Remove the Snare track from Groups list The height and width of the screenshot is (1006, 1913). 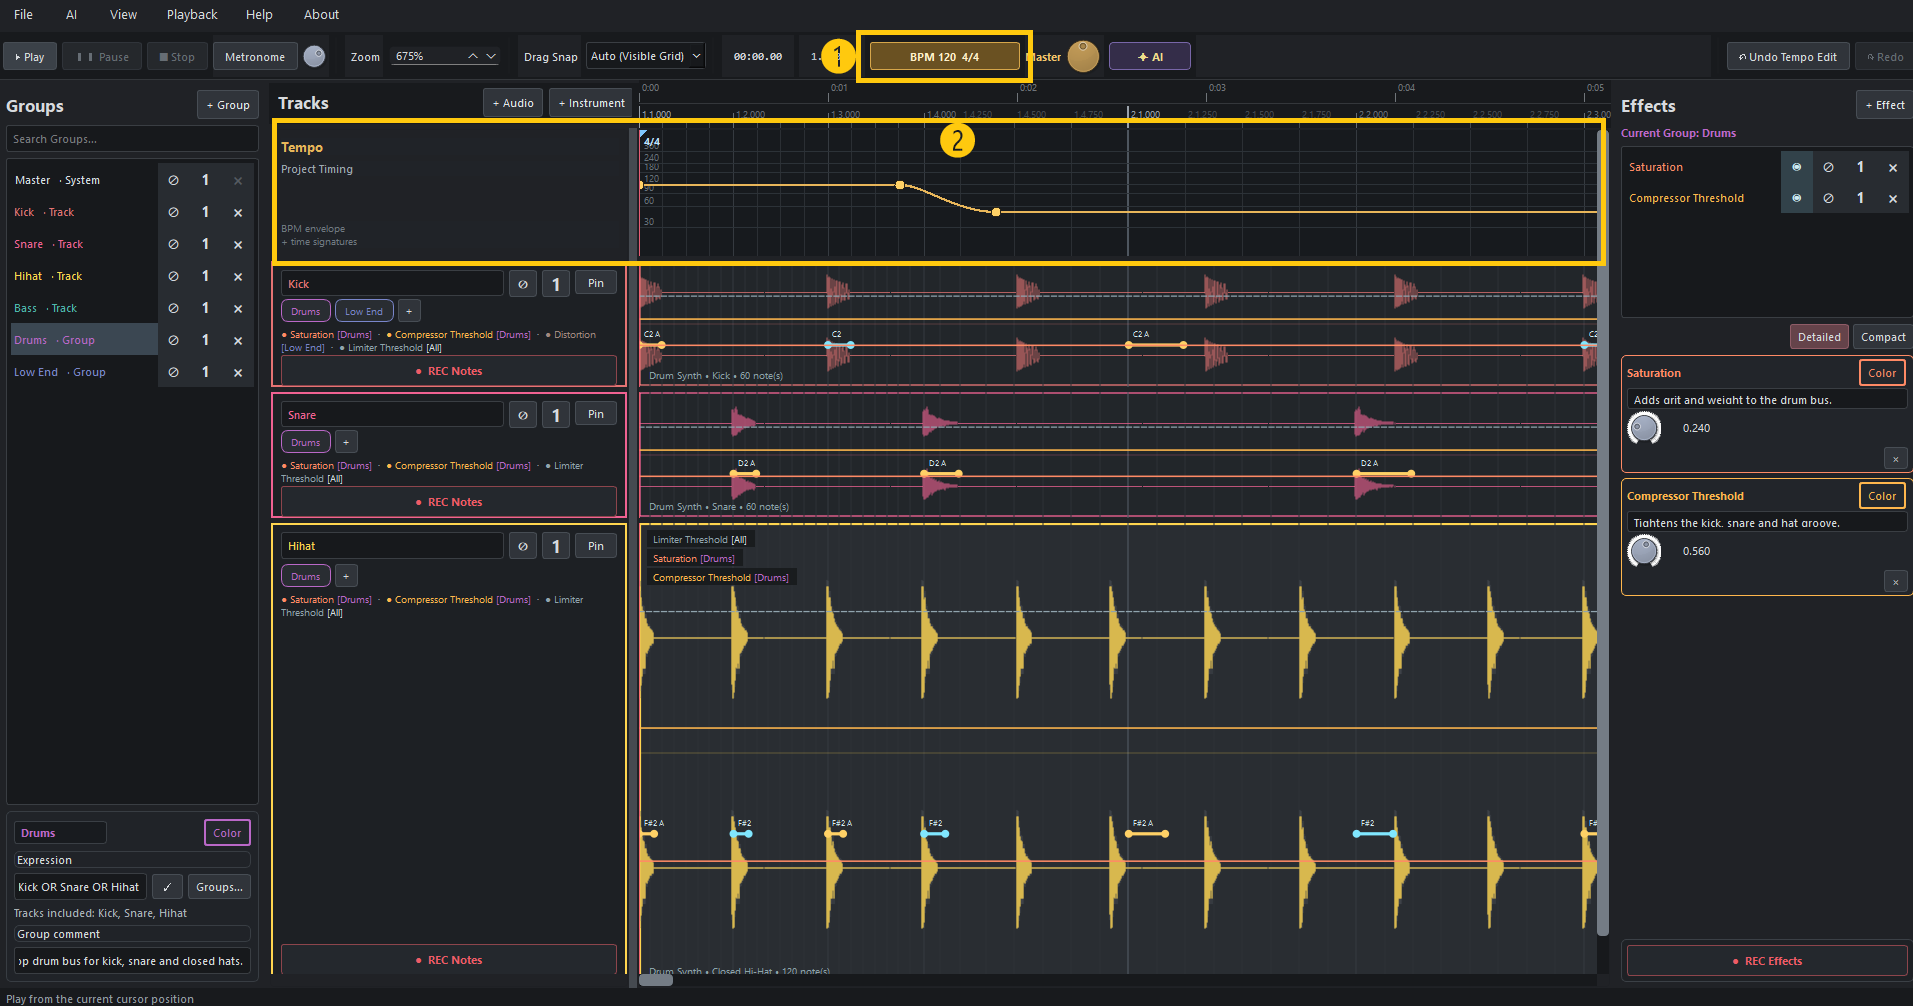[238, 244]
